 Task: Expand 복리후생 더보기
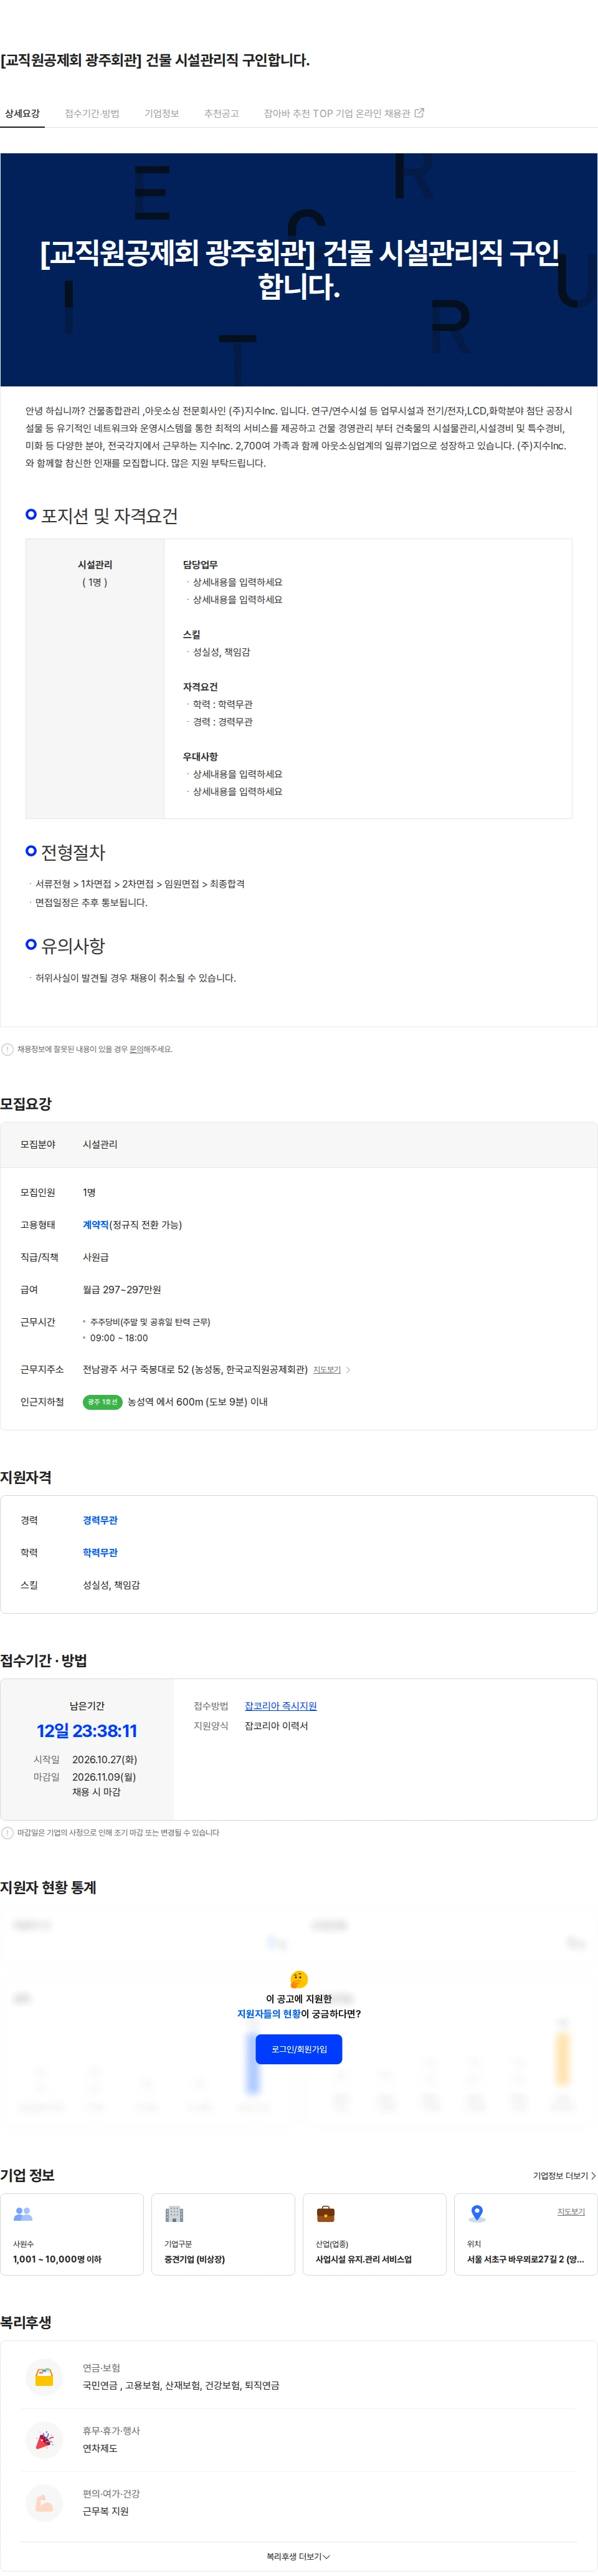(x=299, y=2556)
